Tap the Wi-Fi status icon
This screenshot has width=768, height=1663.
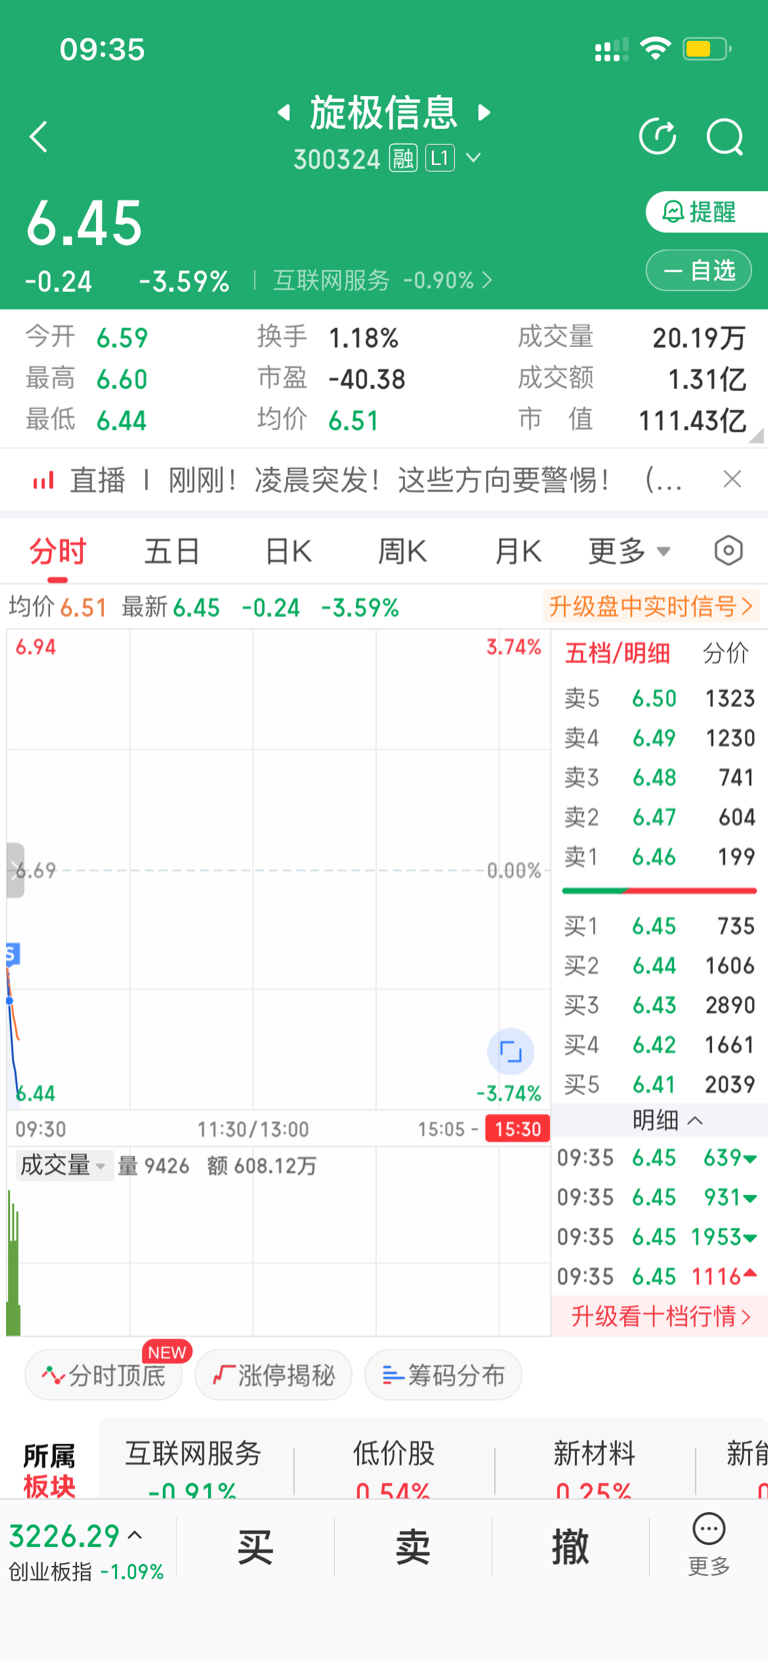point(655,48)
